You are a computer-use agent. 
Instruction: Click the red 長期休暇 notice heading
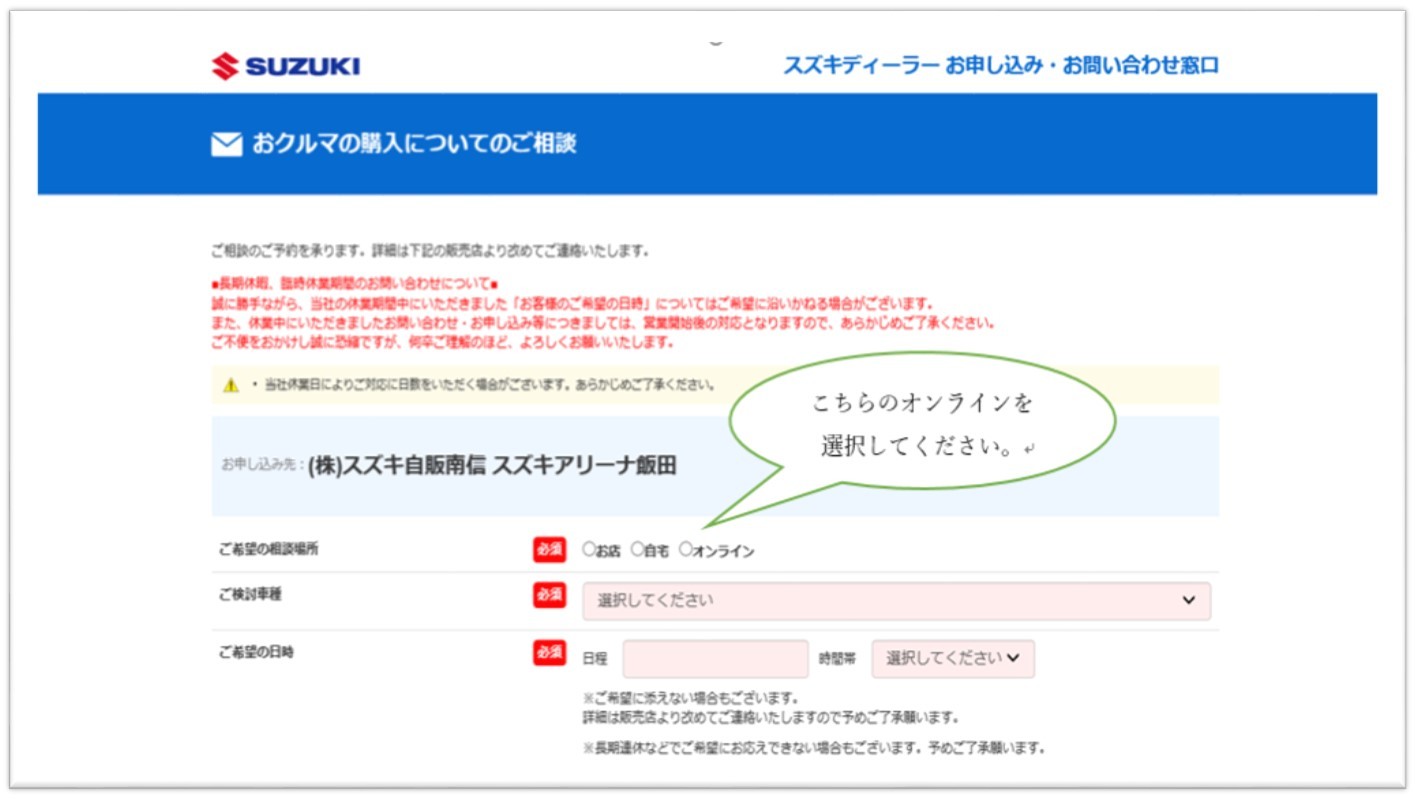pos(355,285)
